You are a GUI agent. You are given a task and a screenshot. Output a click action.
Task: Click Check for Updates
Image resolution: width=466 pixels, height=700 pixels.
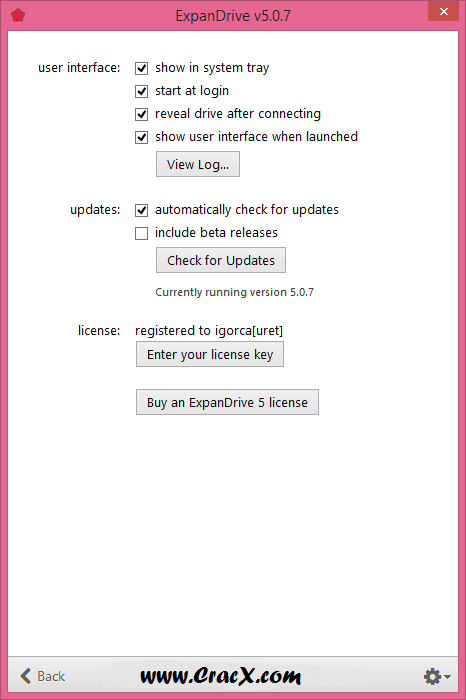pyautogui.click(x=221, y=260)
